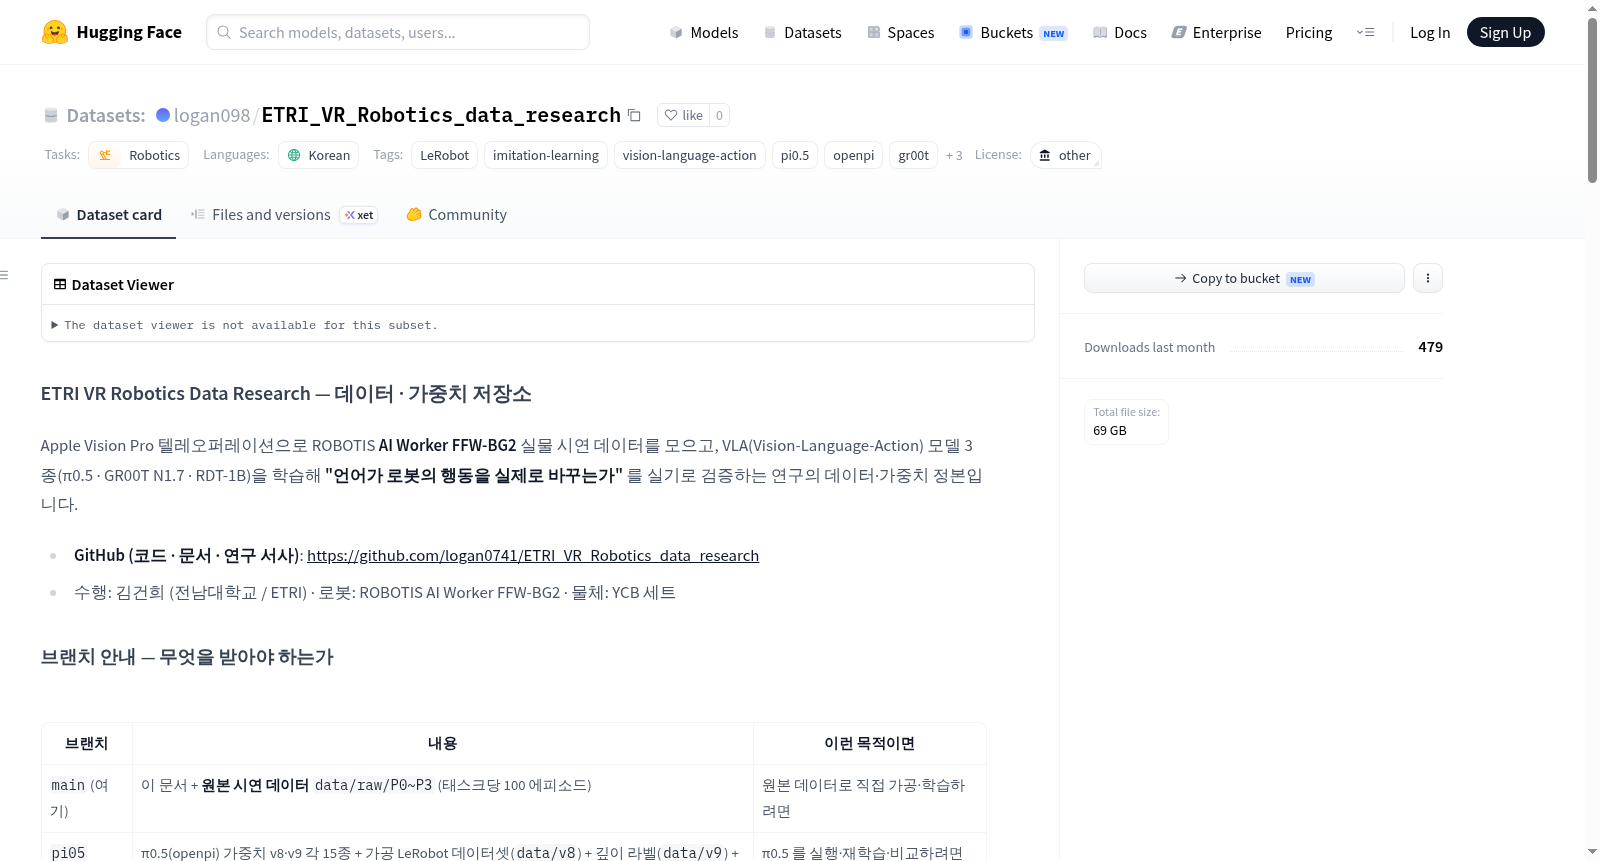This screenshot has width=1600, height=861.
Task: Click the Robotics task icon
Action: tap(105, 155)
